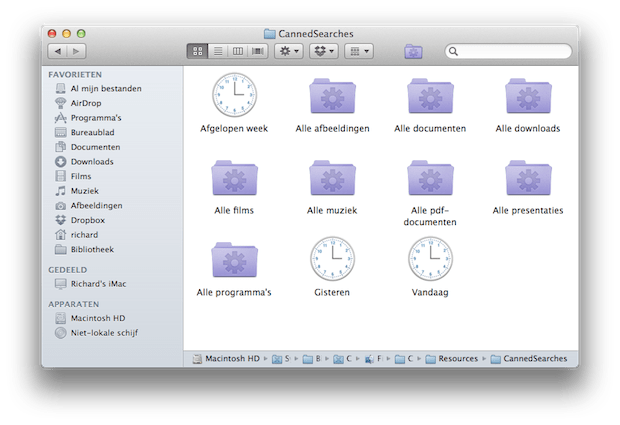This screenshot has height=425, width=620.
Task: Go forward with the right arrow button
Action: tap(76, 51)
